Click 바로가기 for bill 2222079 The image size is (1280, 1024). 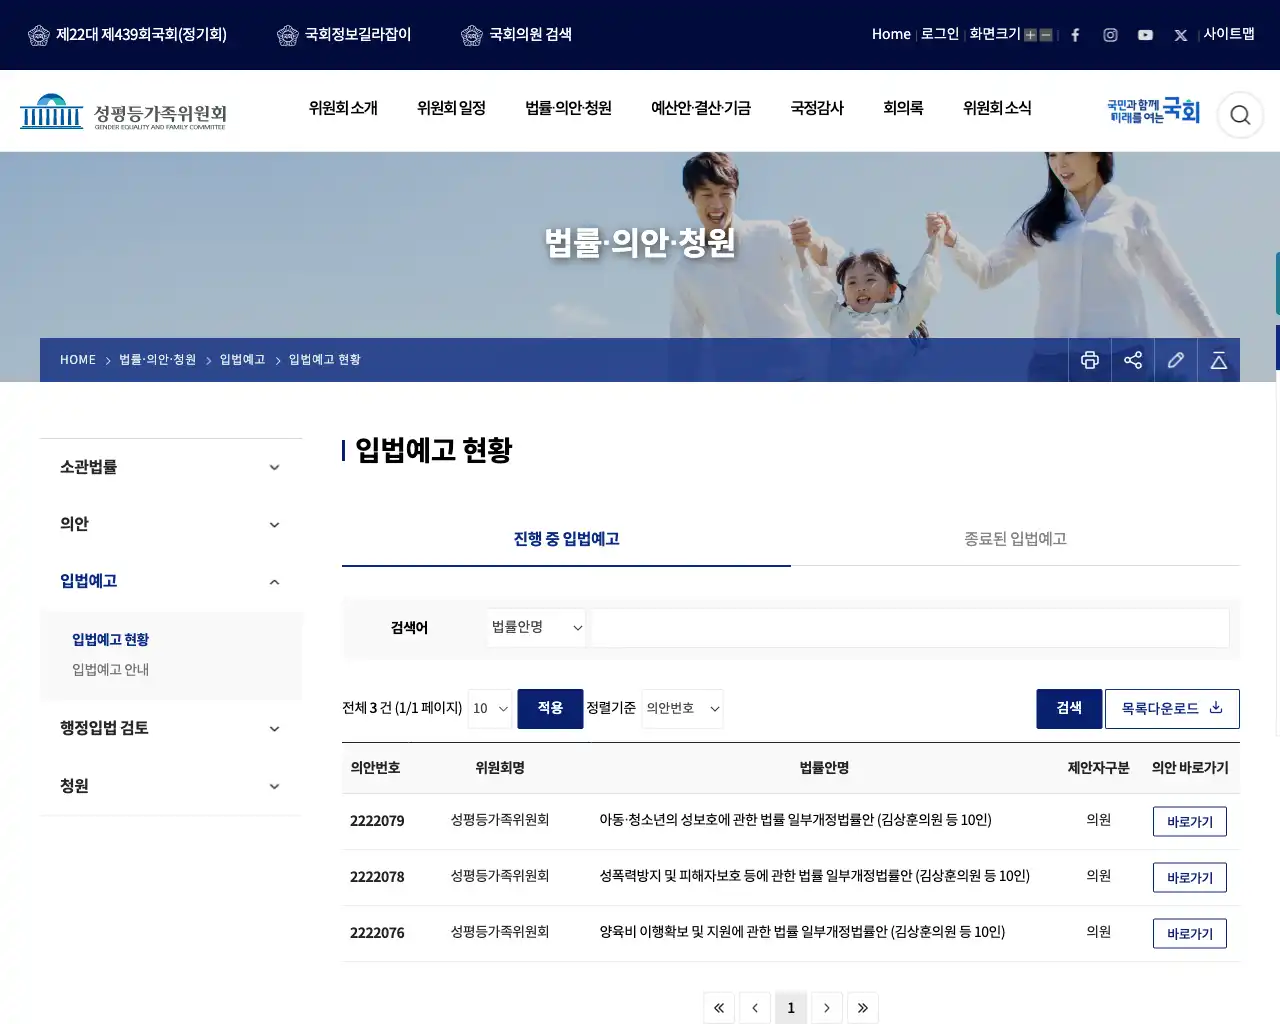coord(1190,822)
